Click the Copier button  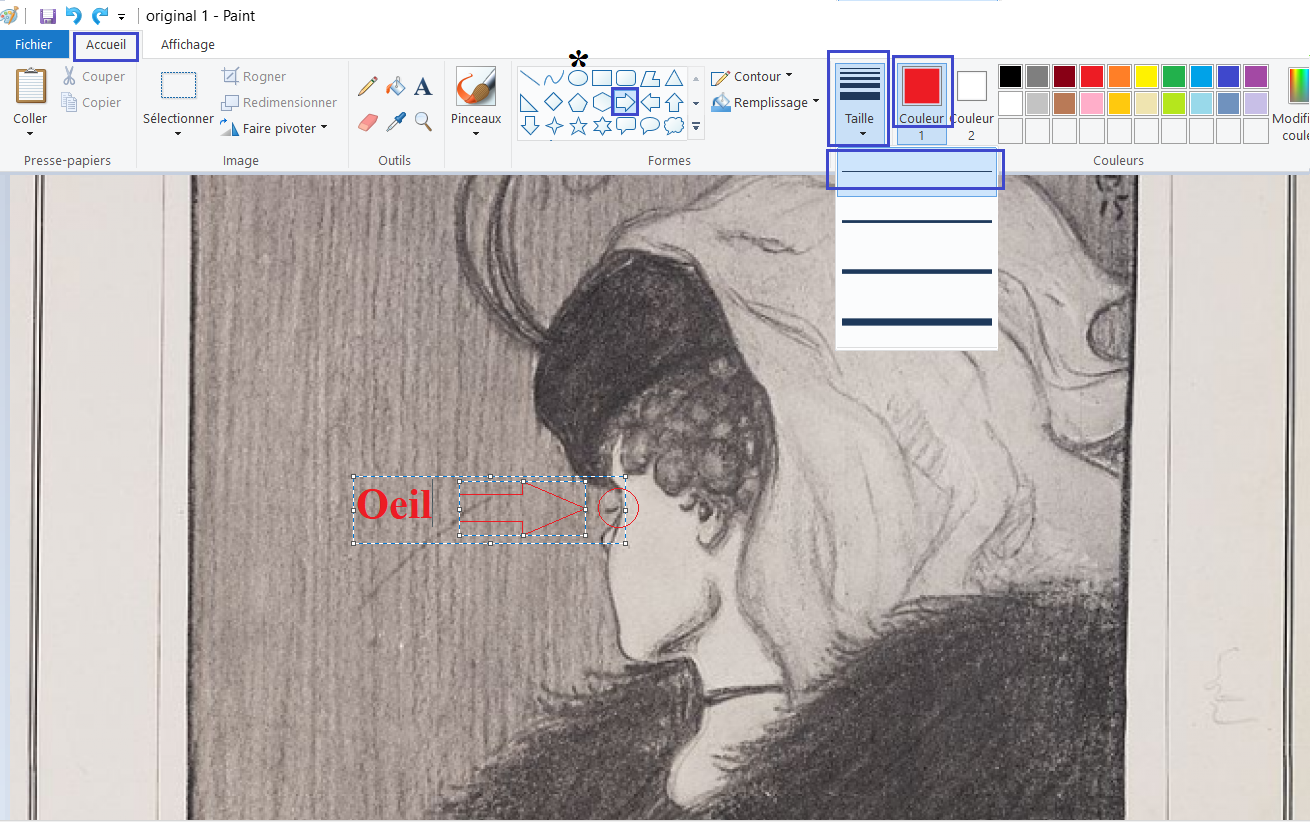[91, 102]
